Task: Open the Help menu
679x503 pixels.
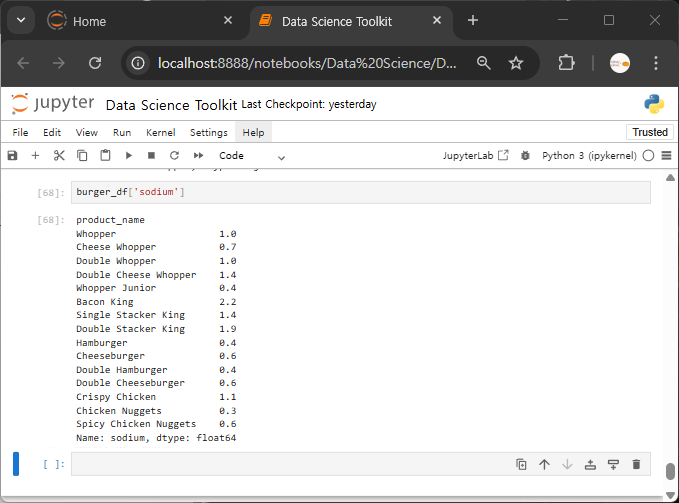Action: tap(253, 132)
